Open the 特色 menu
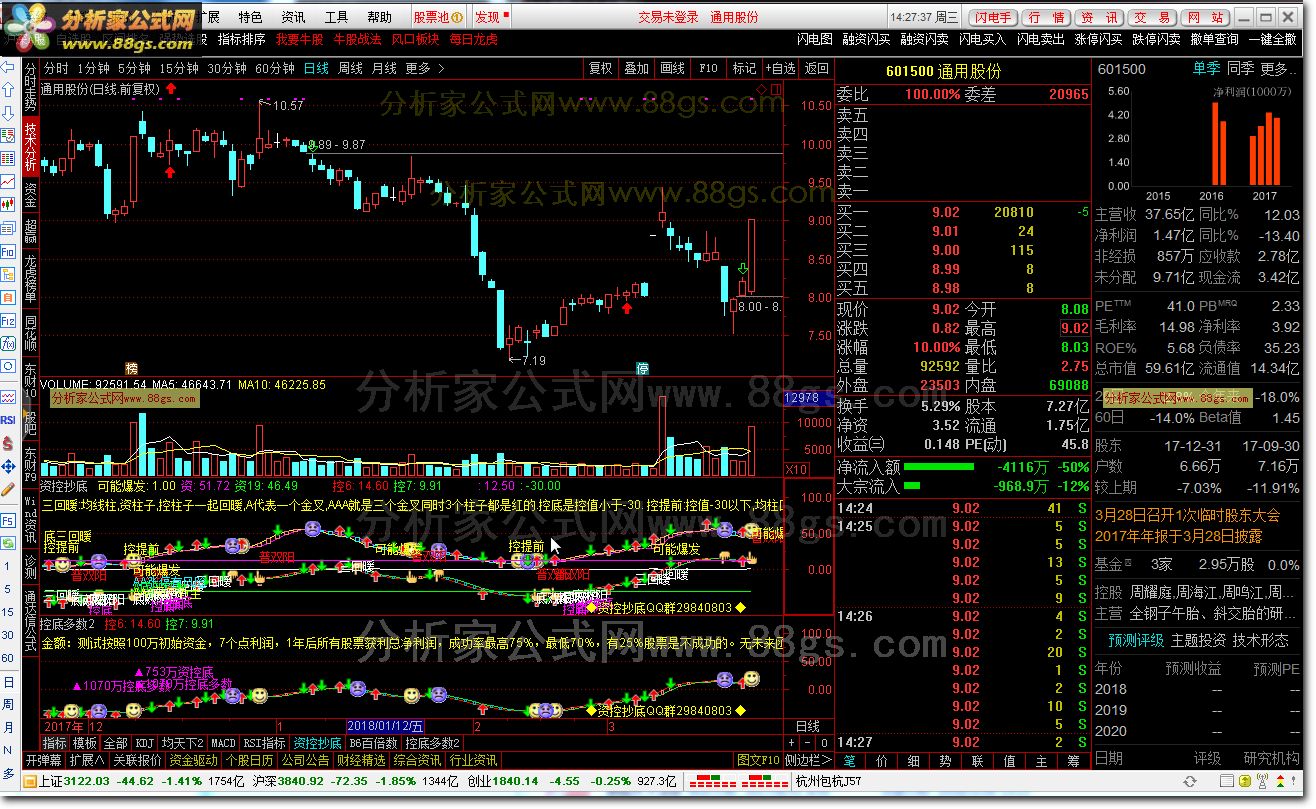1316x809 pixels. coord(251,17)
